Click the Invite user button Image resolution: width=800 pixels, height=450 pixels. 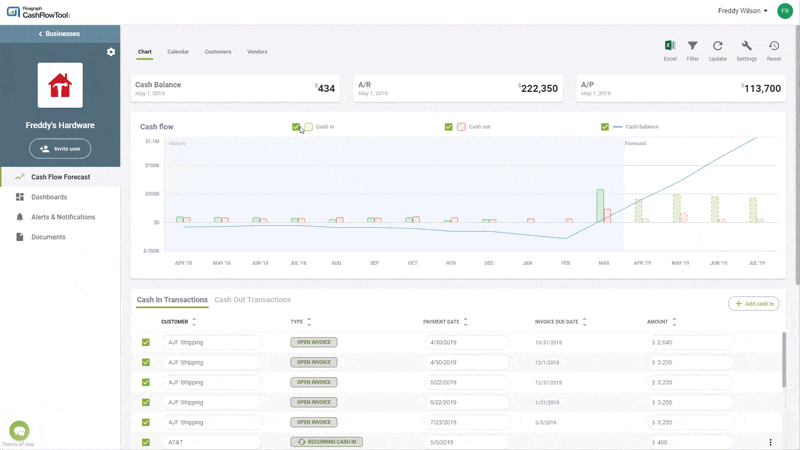(x=60, y=149)
